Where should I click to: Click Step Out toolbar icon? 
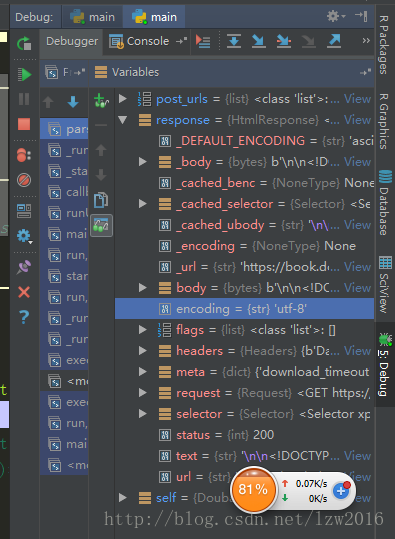coord(334,41)
